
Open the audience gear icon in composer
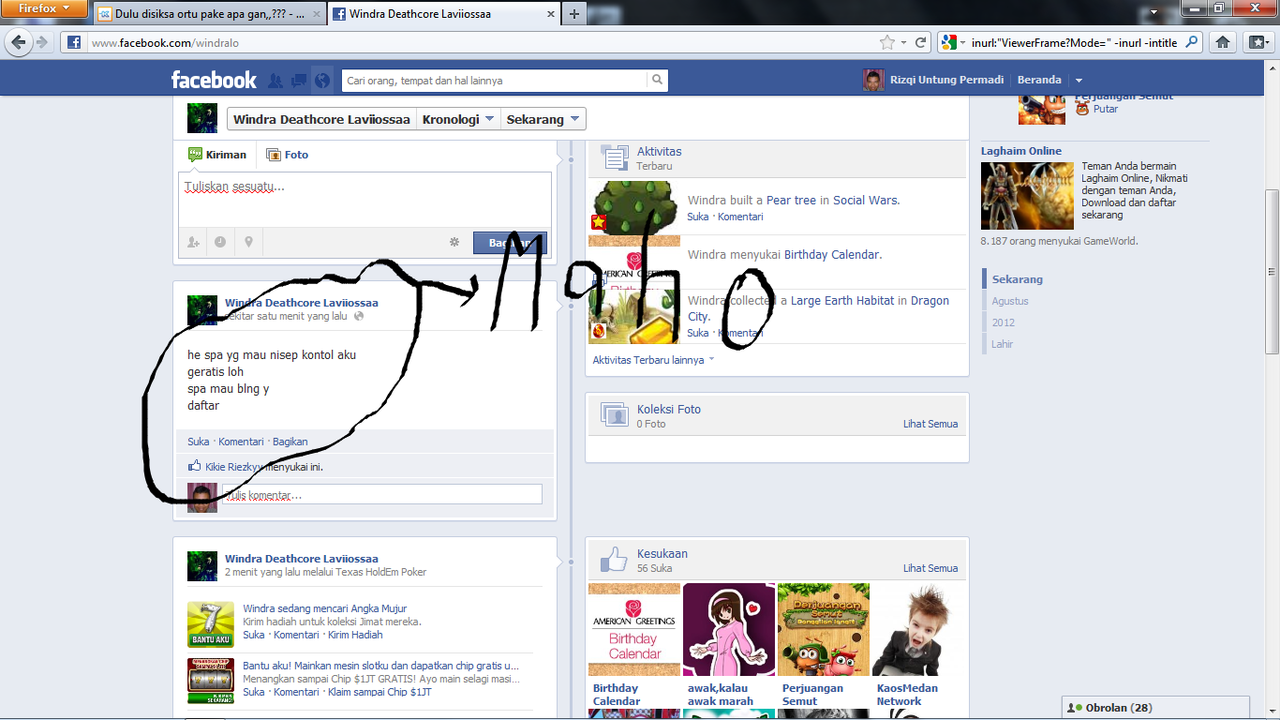click(x=454, y=242)
